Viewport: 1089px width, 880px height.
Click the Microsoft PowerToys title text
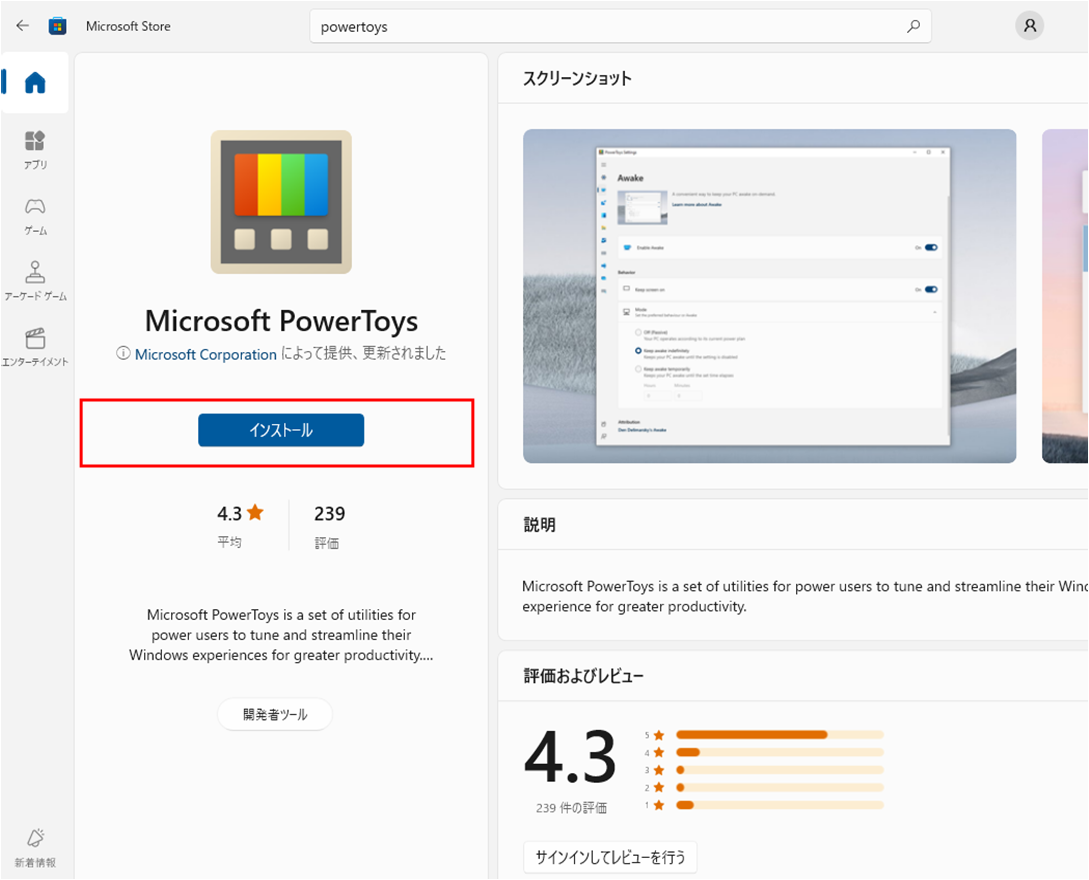(x=281, y=321)
